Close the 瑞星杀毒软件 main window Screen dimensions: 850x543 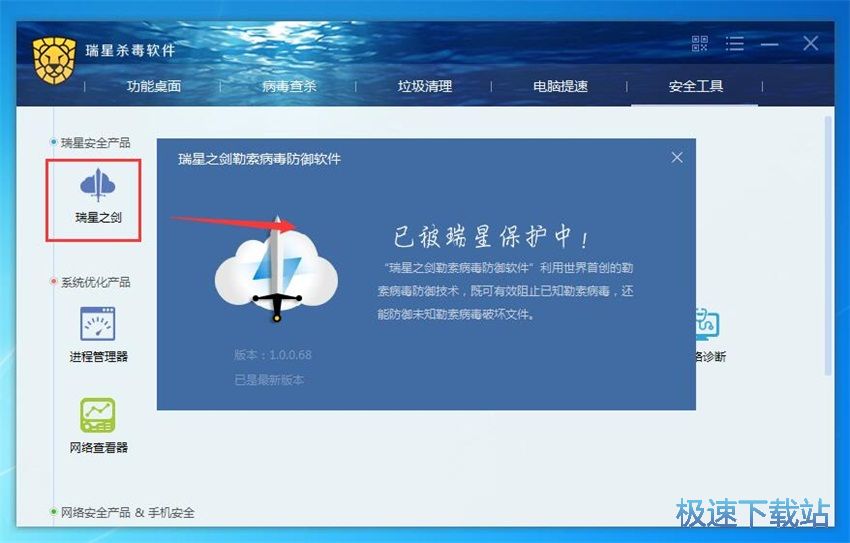(x=810, y=43)
